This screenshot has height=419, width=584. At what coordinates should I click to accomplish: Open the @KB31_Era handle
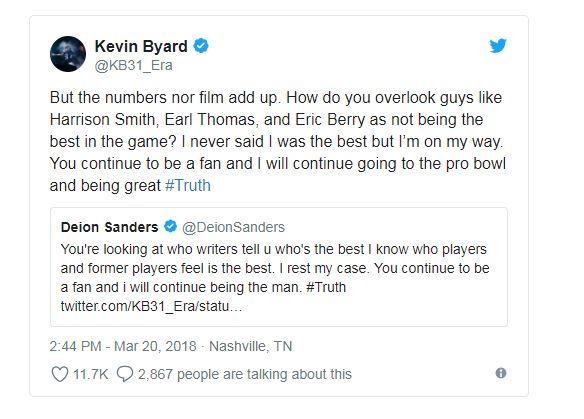pyautogui.click(x=133, y=66)
